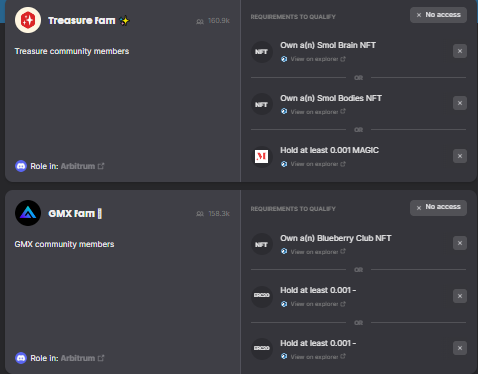Click Discord icon in Treasure Fam role
This screenshot has height=374, width=478.
[21, 166]
